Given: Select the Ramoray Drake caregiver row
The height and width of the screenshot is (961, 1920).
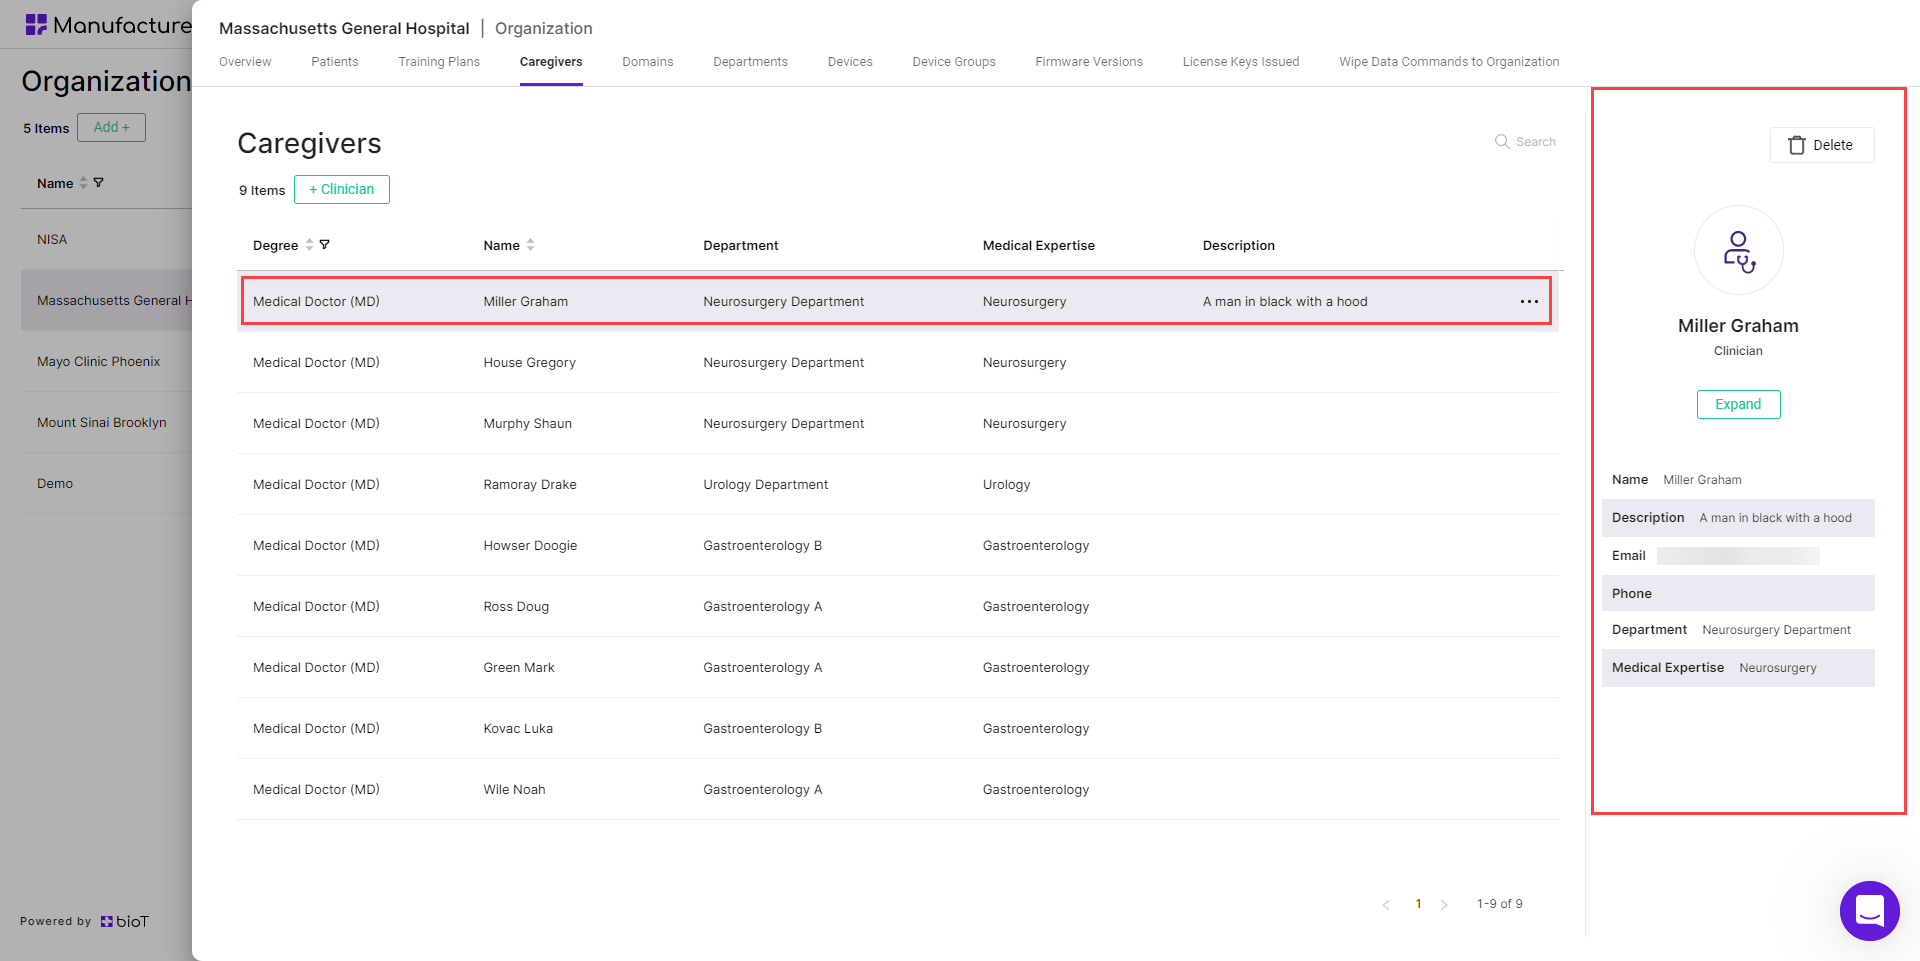Looking at the screenshot, I should [x=897, y=485].
